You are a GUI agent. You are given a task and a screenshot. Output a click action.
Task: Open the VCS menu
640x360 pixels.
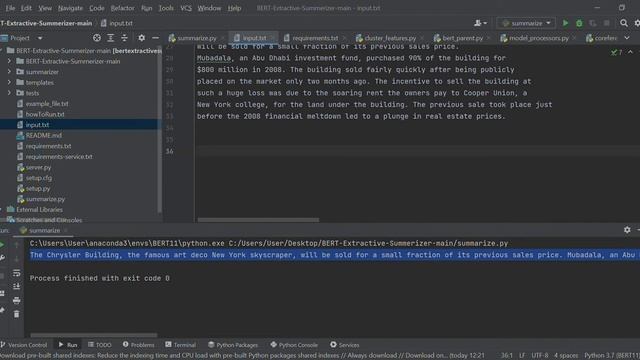coord(186,8)
